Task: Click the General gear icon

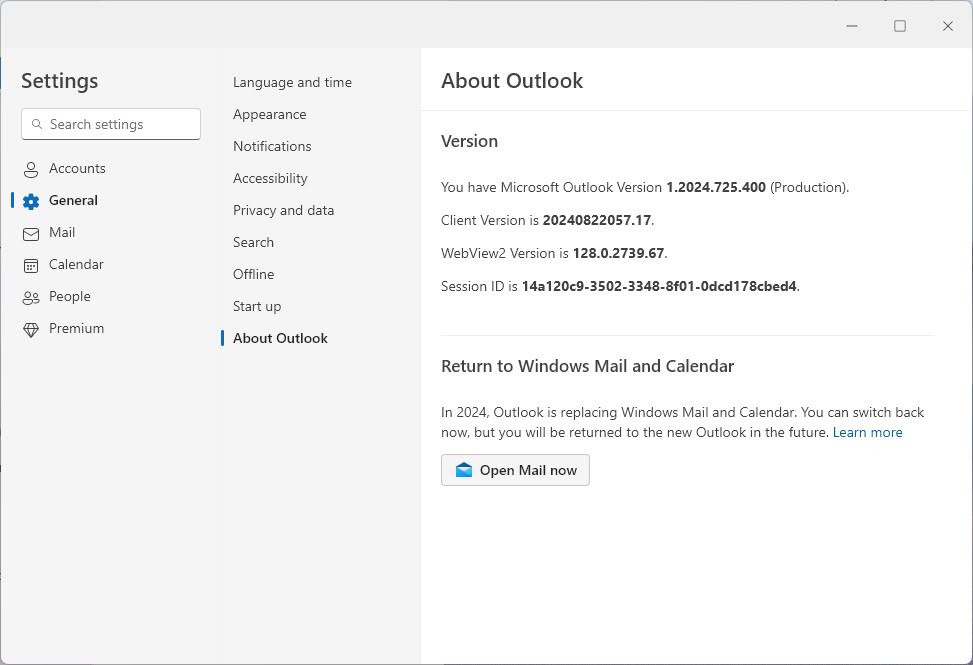Action: click(x=30, y=201)
